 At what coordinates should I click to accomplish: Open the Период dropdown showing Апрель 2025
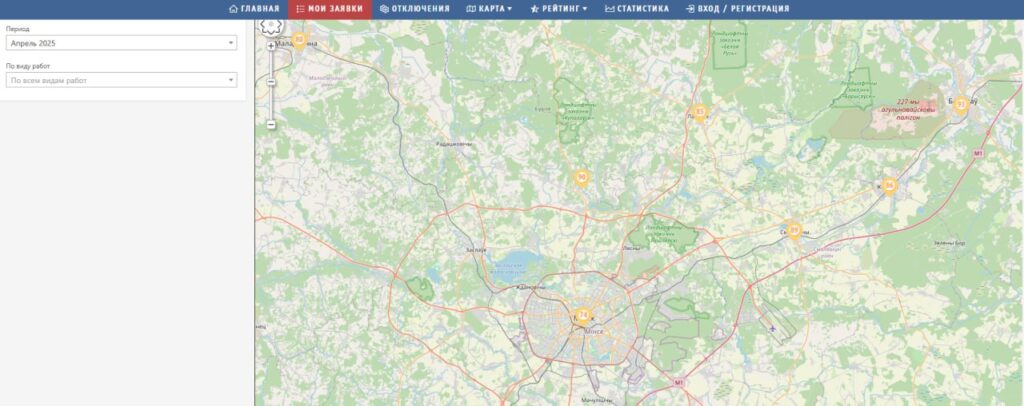[121, 43]
